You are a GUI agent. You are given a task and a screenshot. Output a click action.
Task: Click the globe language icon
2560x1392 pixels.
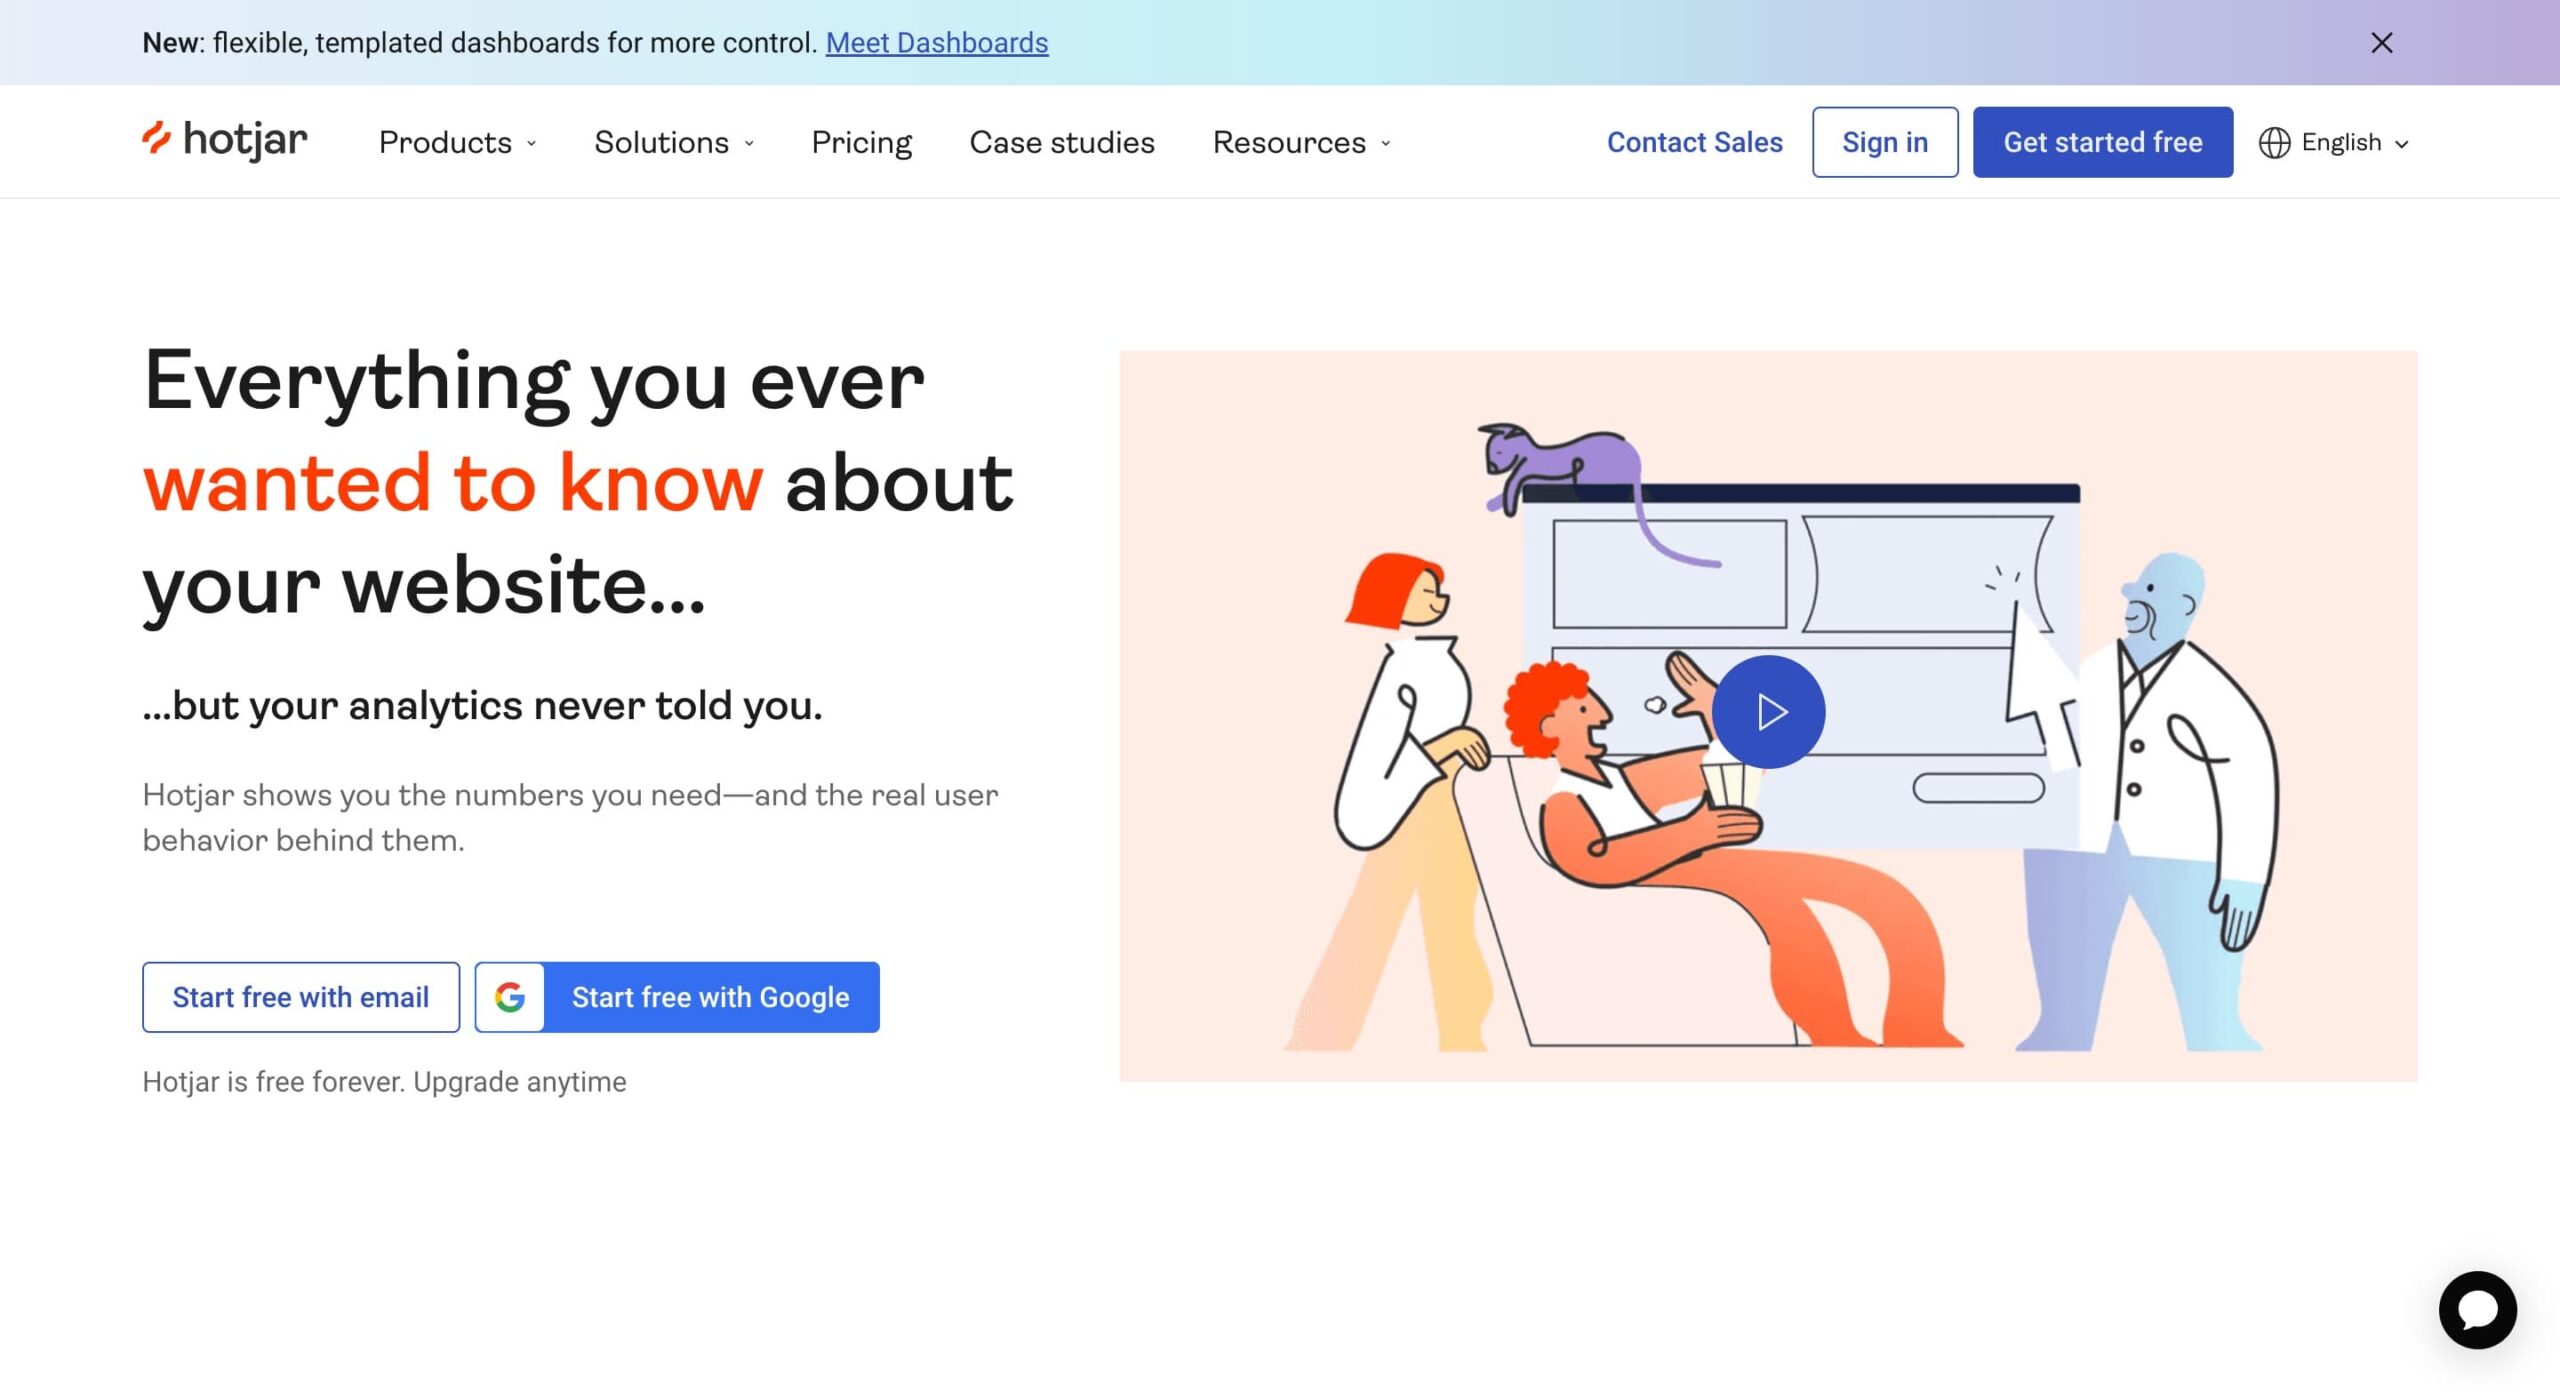tap(2273, 142)
